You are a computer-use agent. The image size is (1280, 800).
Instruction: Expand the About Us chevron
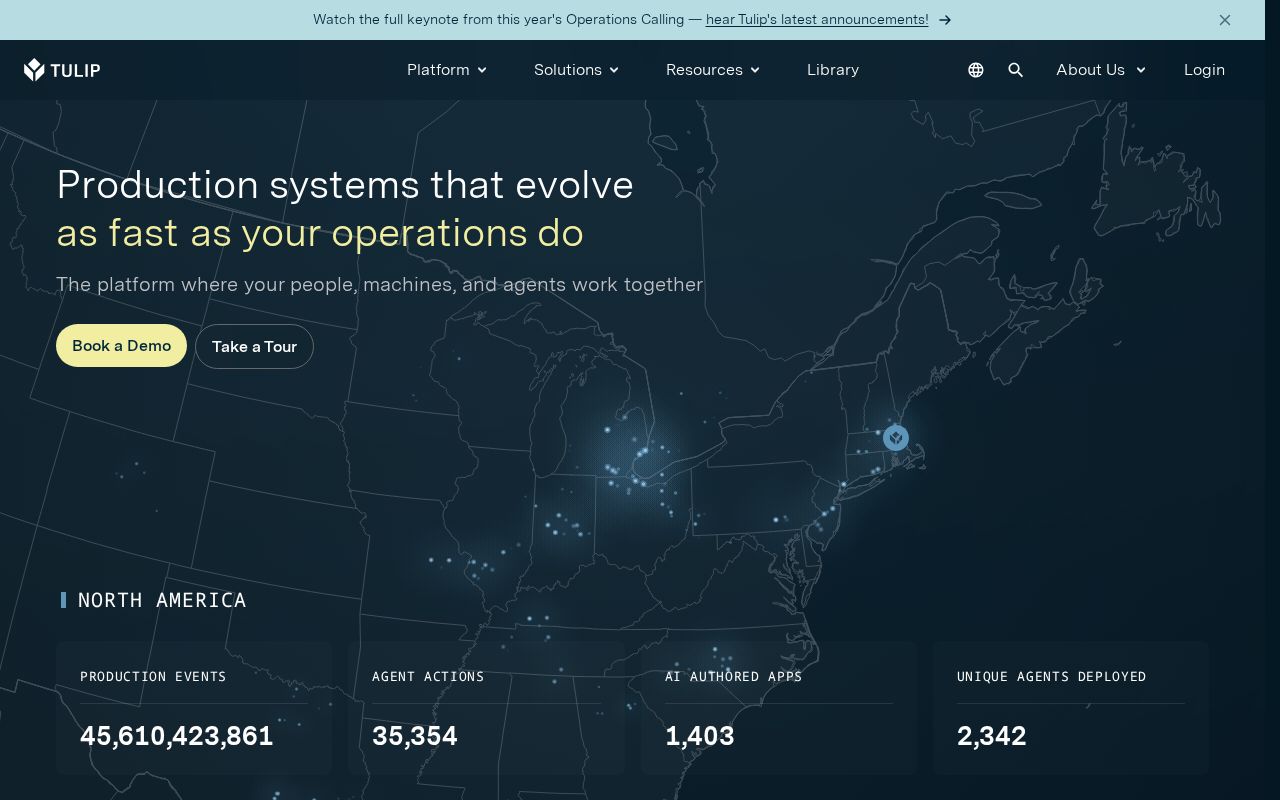[x=1141, y=70]
